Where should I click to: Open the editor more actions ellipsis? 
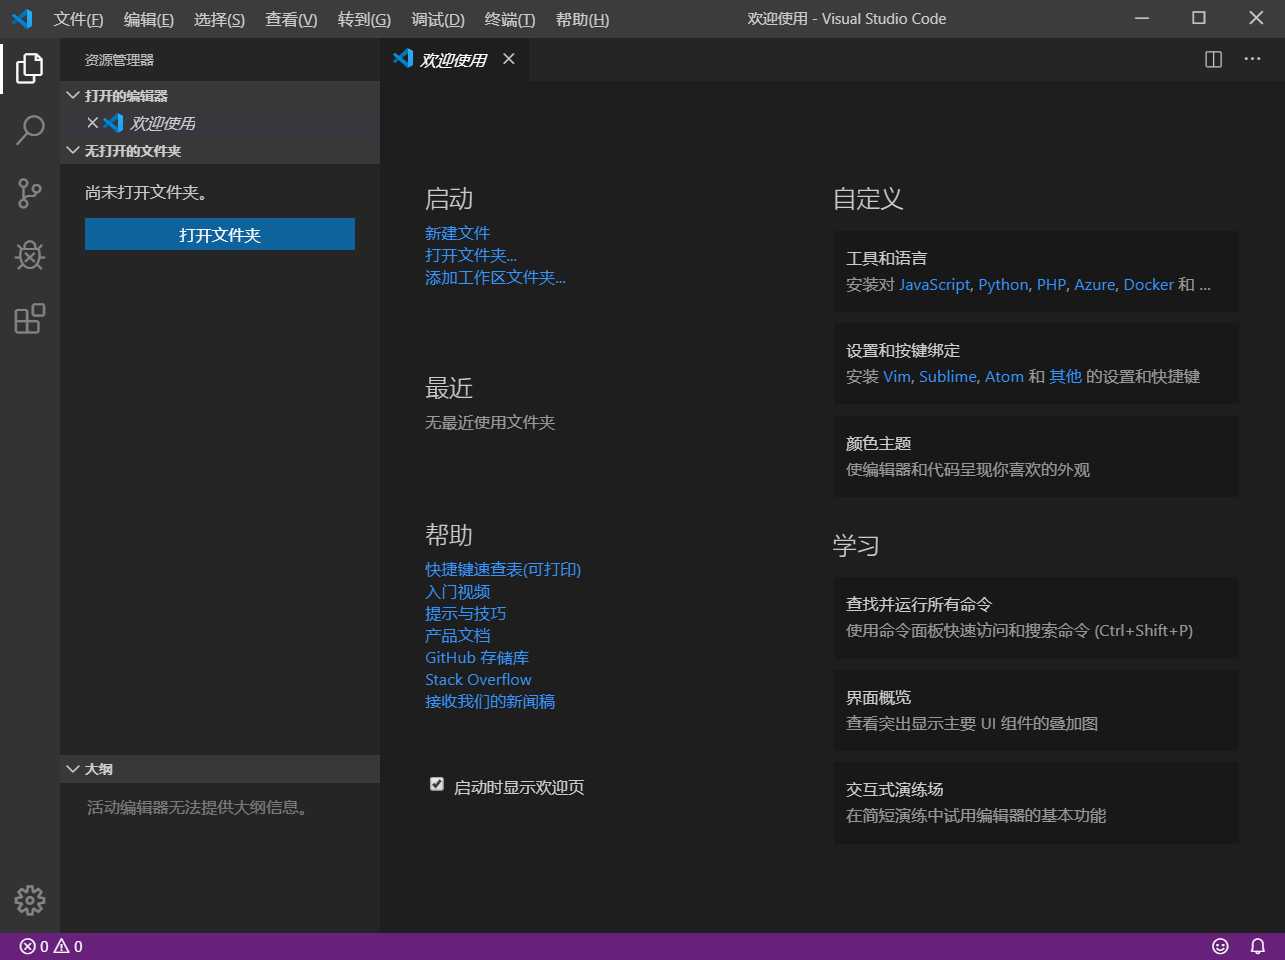pyautogui.click(x=1252, y=59)
